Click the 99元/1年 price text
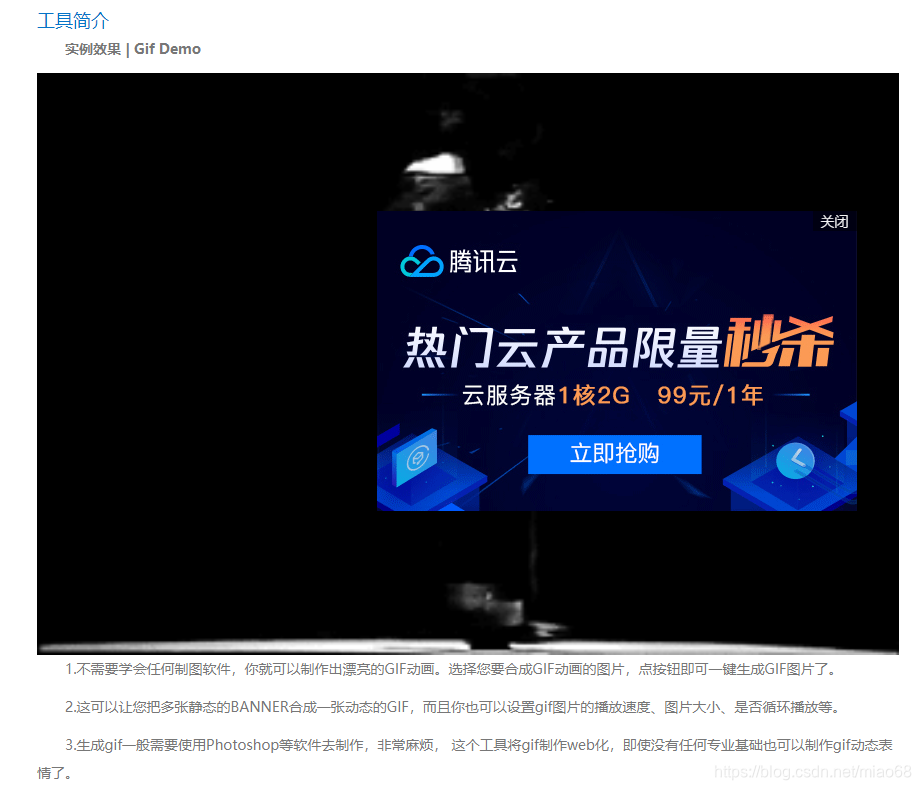 coord(710,395)
